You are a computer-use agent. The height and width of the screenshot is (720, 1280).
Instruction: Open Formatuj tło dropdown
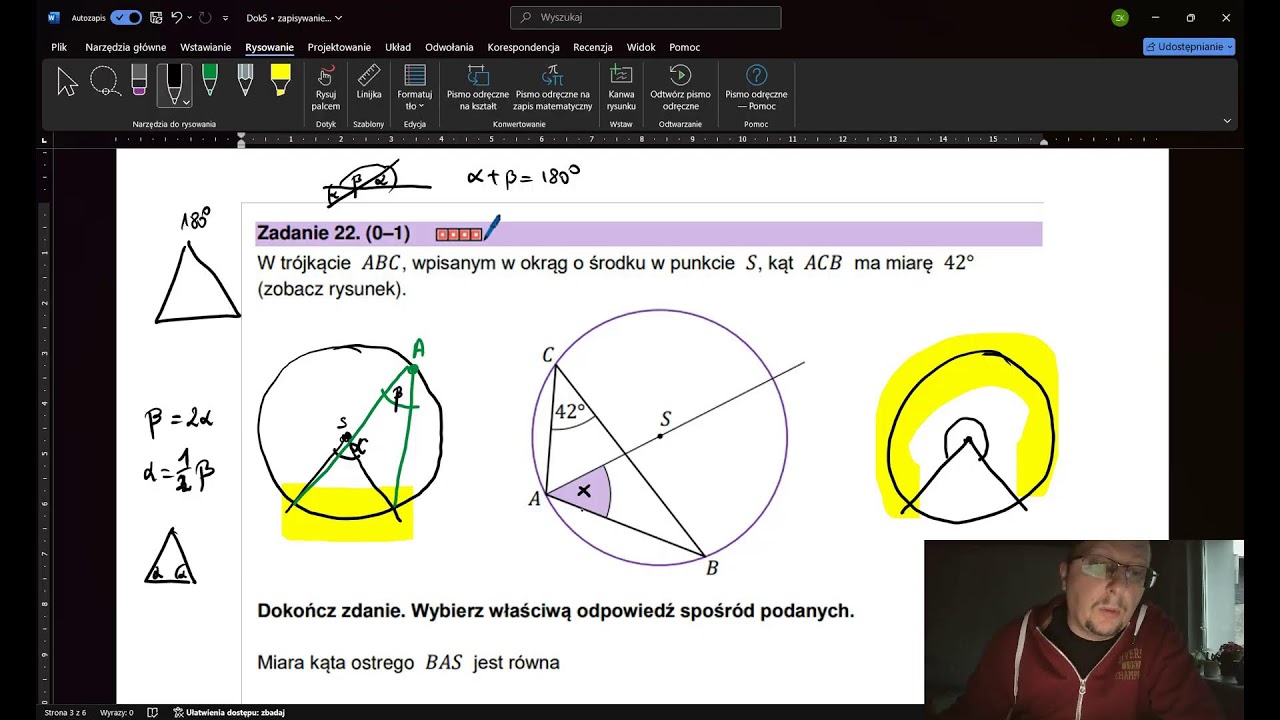point(415,88)
